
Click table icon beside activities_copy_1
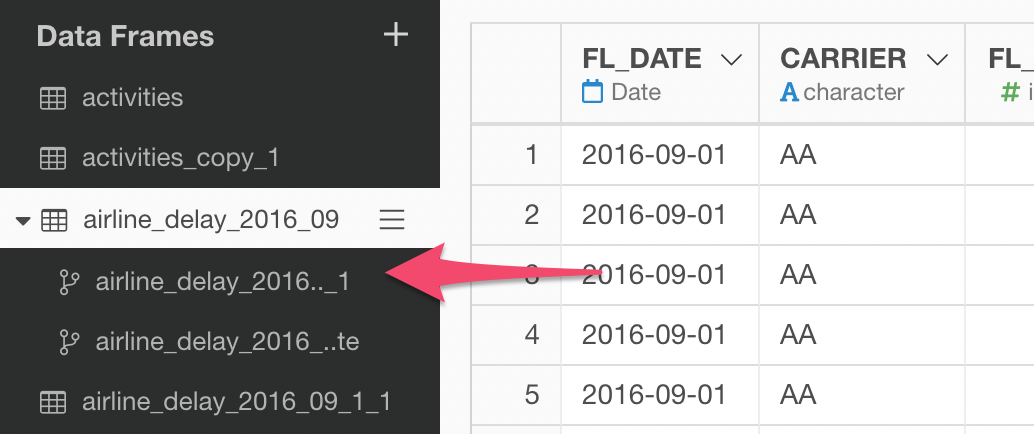point(53,158)
